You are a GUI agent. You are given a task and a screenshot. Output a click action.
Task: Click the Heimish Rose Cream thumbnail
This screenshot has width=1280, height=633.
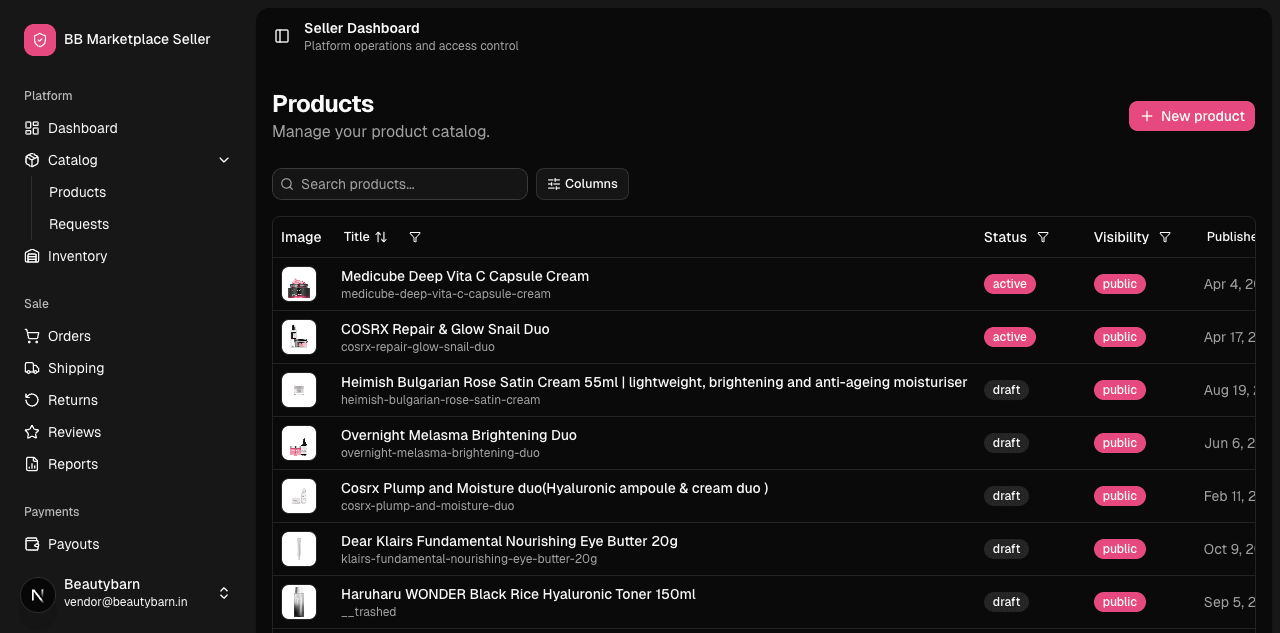[299, 390]
